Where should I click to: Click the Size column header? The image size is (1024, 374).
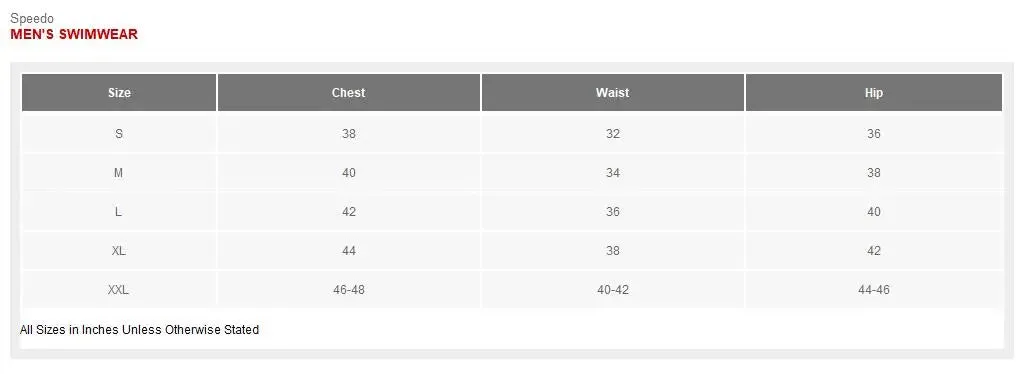(119, 93)
